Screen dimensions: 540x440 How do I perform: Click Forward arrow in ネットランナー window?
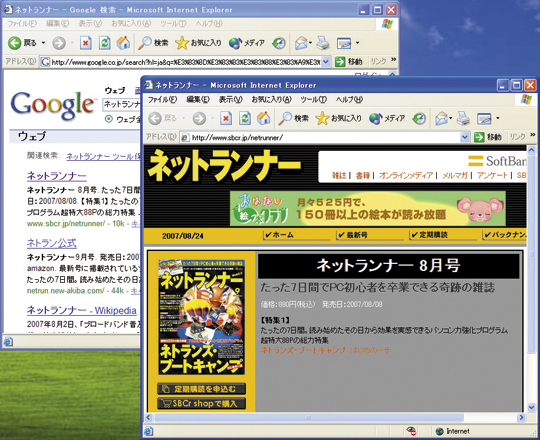coord(199,118)
